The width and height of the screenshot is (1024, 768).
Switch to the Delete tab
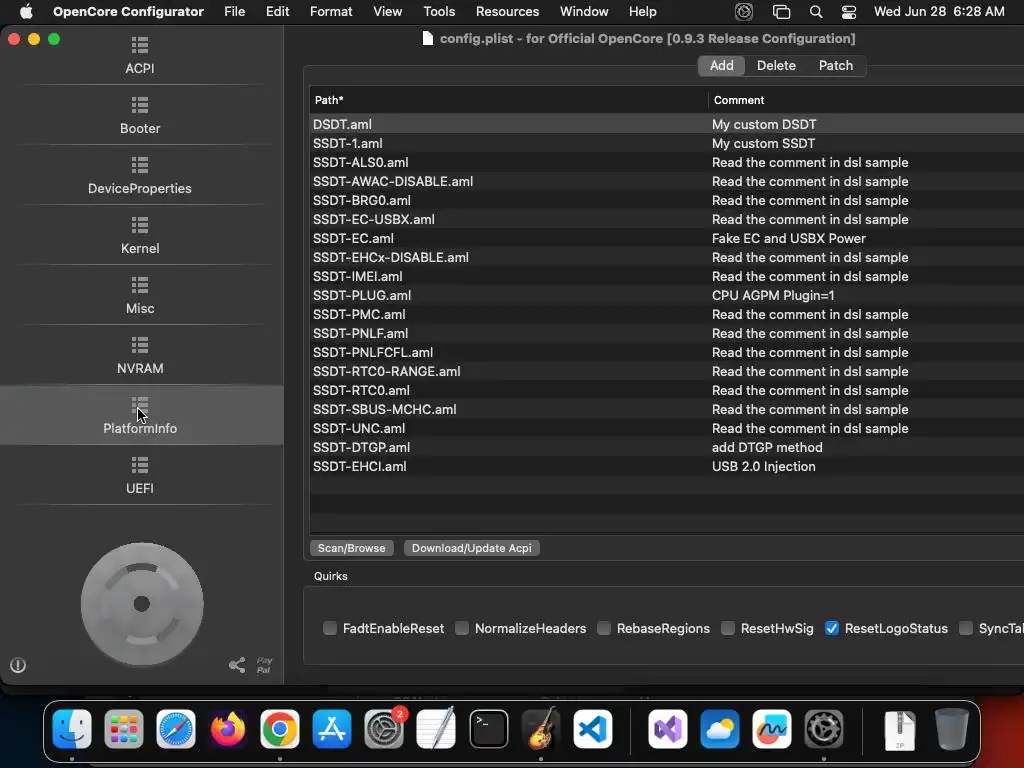[x=776, y=65]
